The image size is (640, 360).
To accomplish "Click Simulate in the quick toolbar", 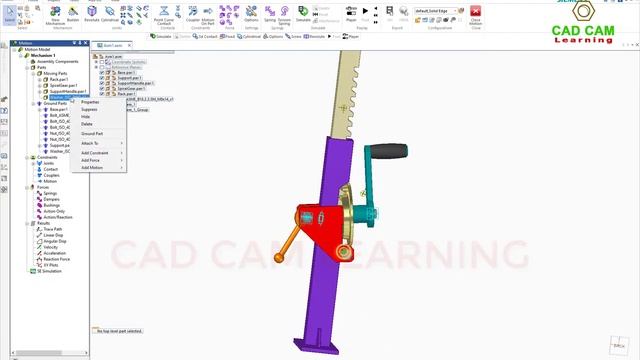I will click(x=161, y=37).
